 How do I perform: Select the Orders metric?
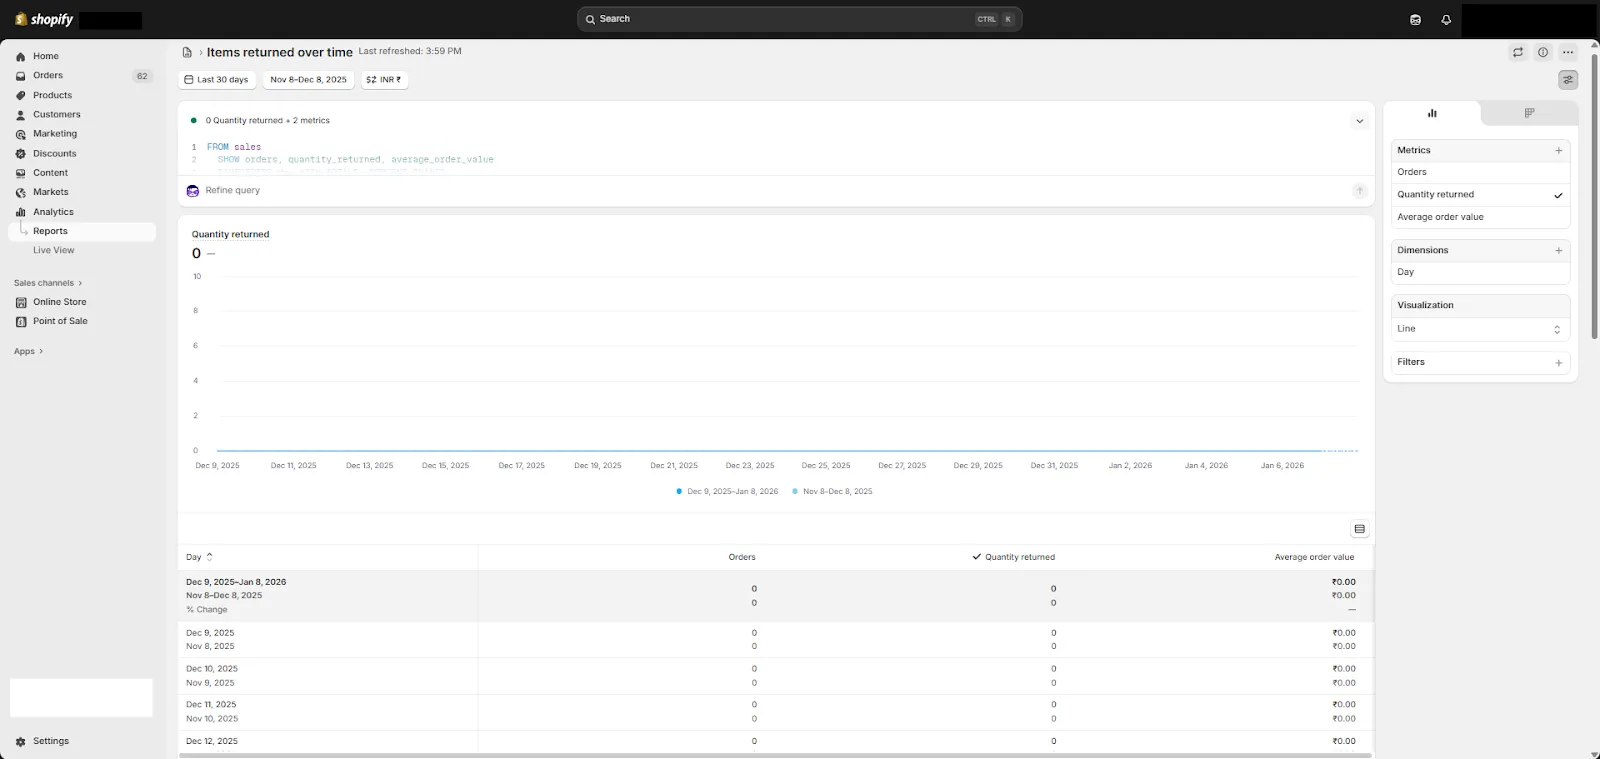click(1480, 172)
